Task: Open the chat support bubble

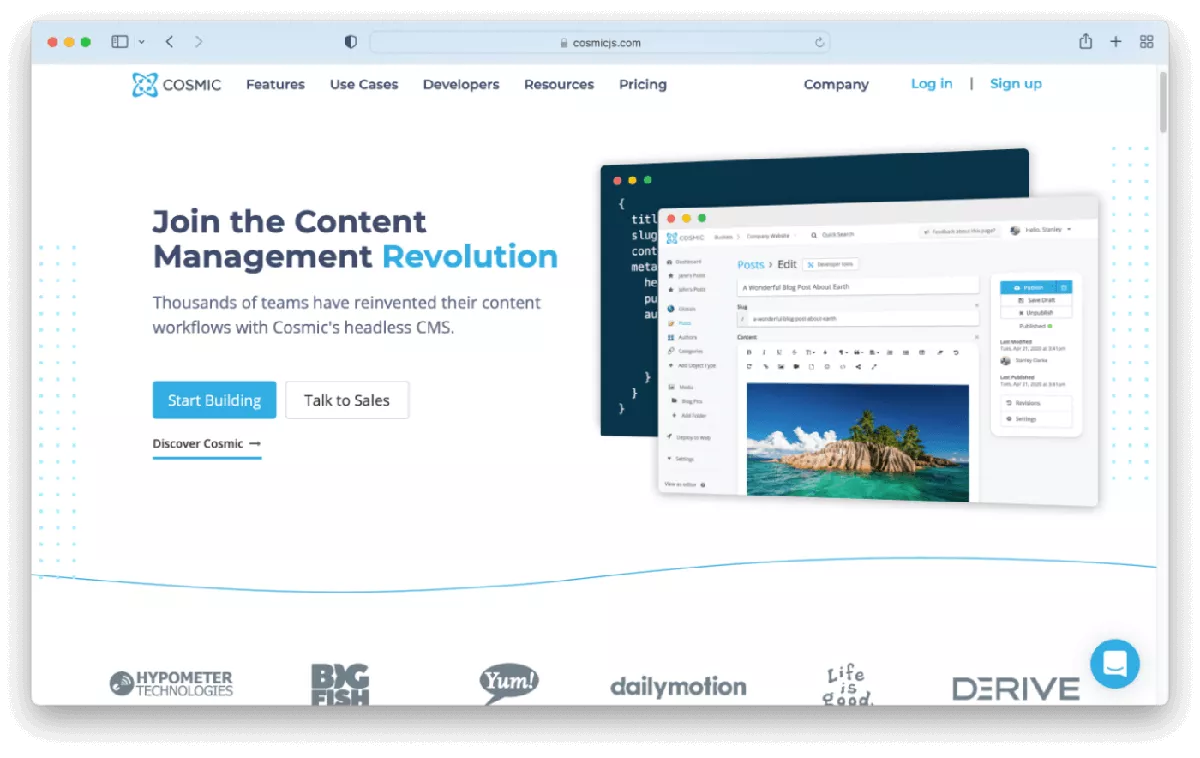Action: (x=1114, y=664)
